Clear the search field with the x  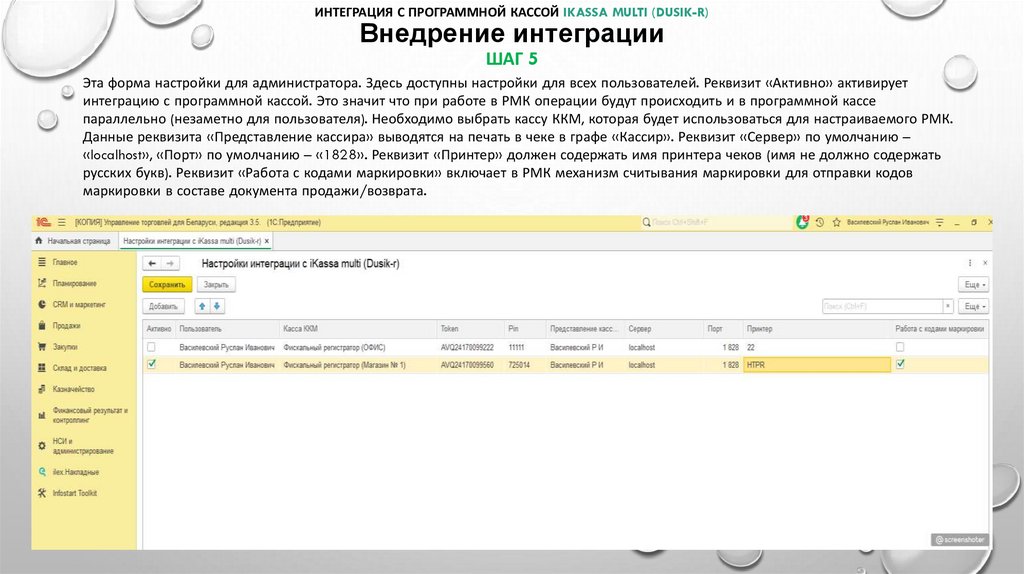(x=948, y=306)
